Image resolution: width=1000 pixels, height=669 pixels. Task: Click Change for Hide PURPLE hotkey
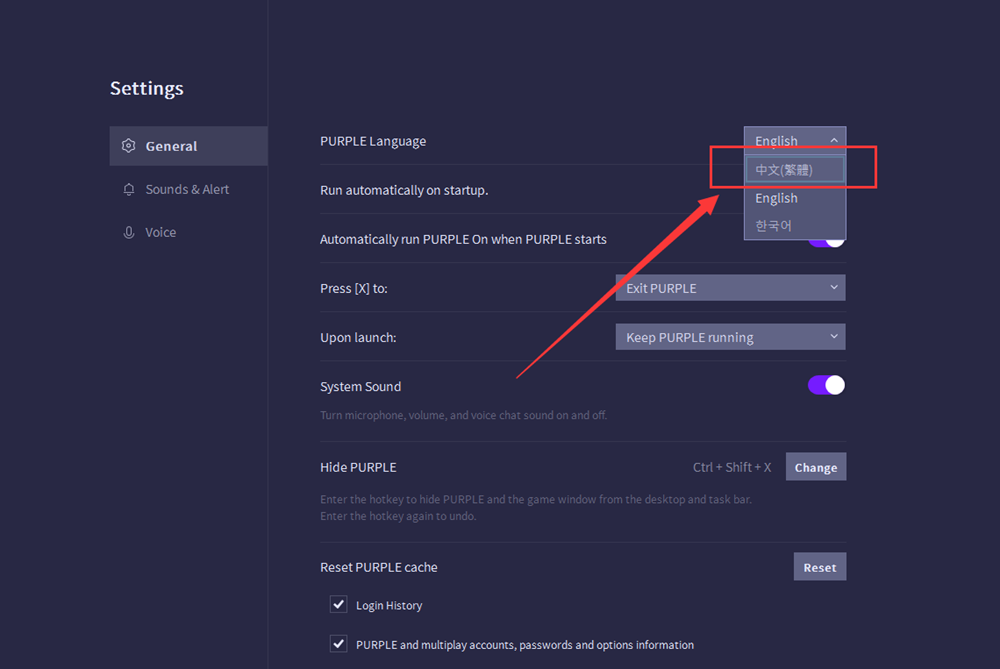(816, 467)
